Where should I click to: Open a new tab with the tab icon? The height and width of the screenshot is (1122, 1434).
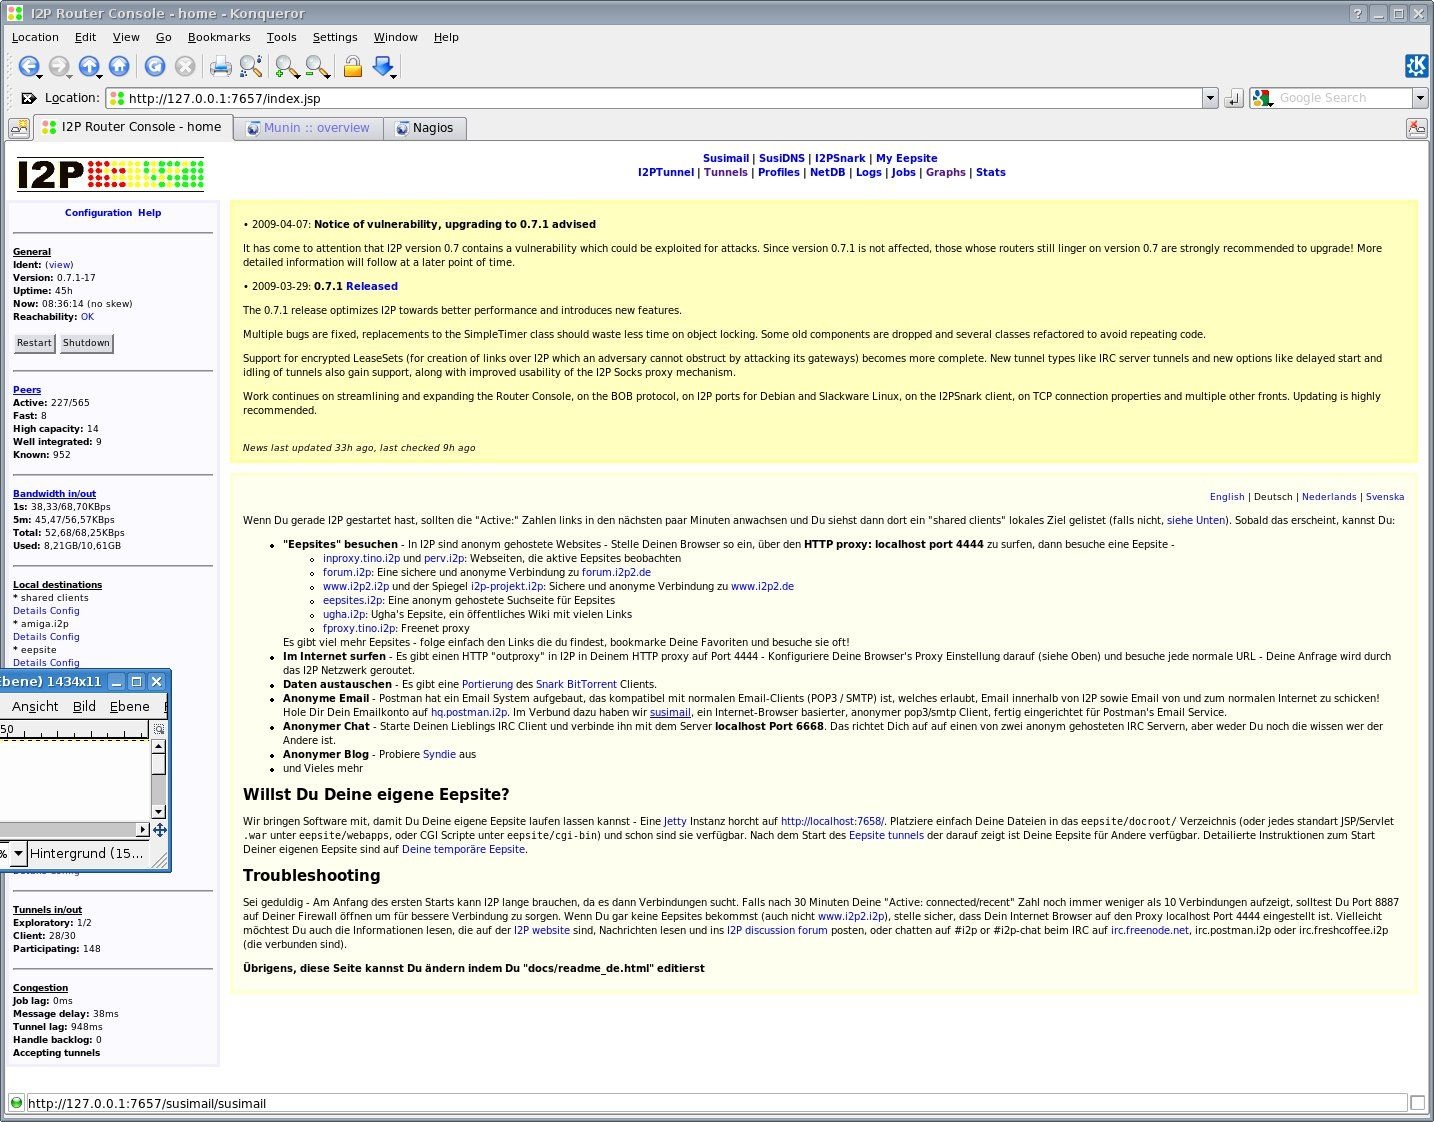pyautogui.click(x=19, y=128)
